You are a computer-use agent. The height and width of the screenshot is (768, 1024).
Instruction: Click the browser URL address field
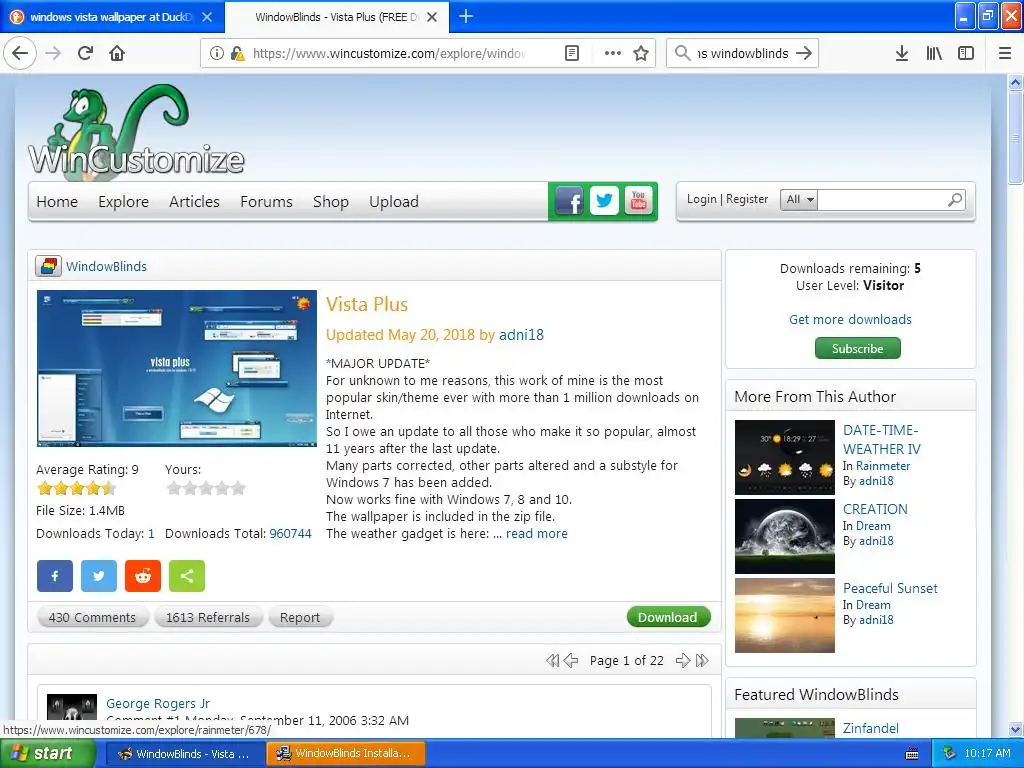point(389,54)
